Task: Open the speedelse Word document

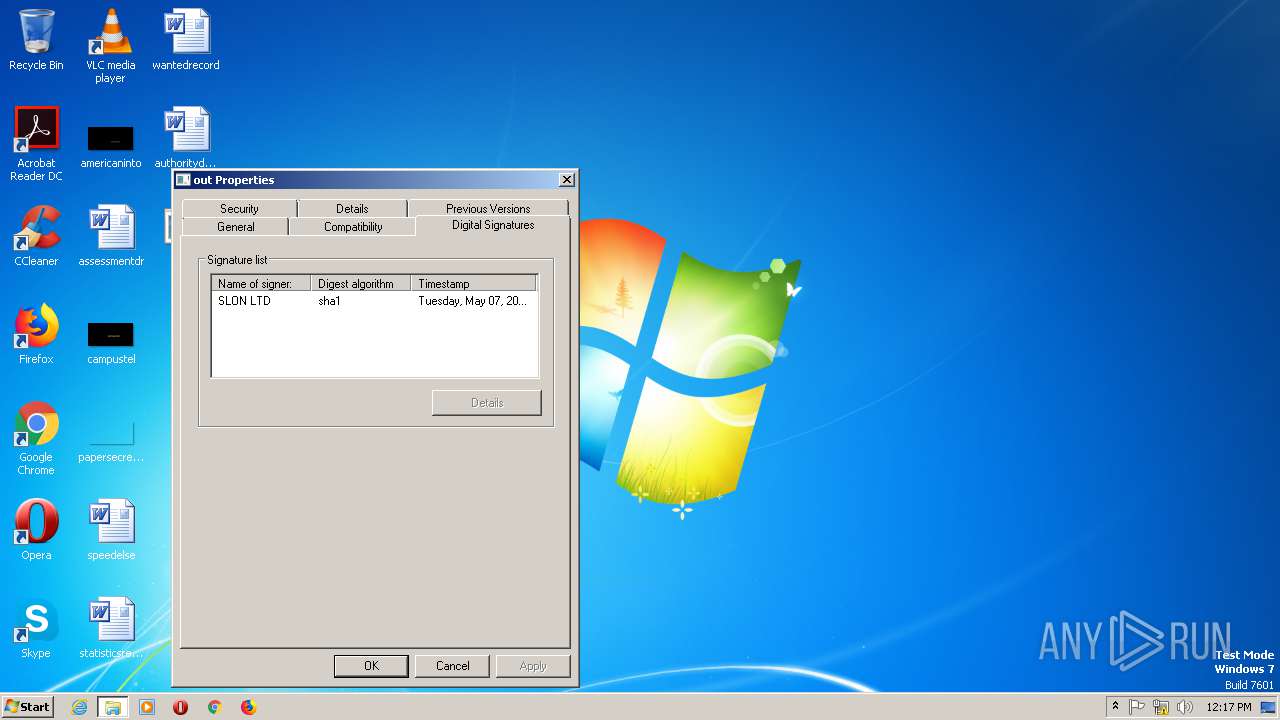Action: pos(110,530)
